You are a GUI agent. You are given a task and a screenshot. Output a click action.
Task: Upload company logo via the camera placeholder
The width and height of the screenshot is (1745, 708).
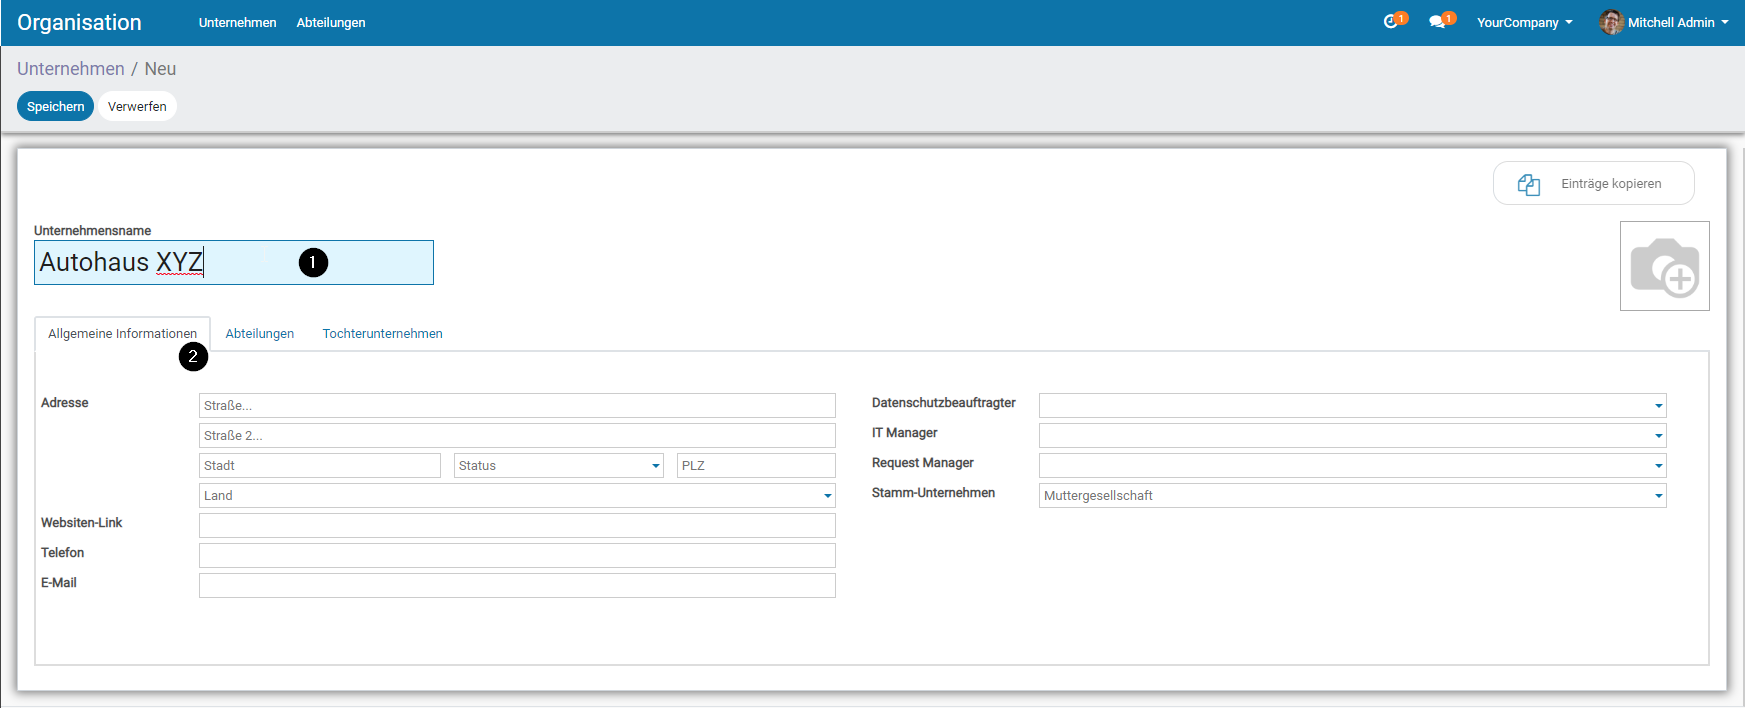[1664, 266]
